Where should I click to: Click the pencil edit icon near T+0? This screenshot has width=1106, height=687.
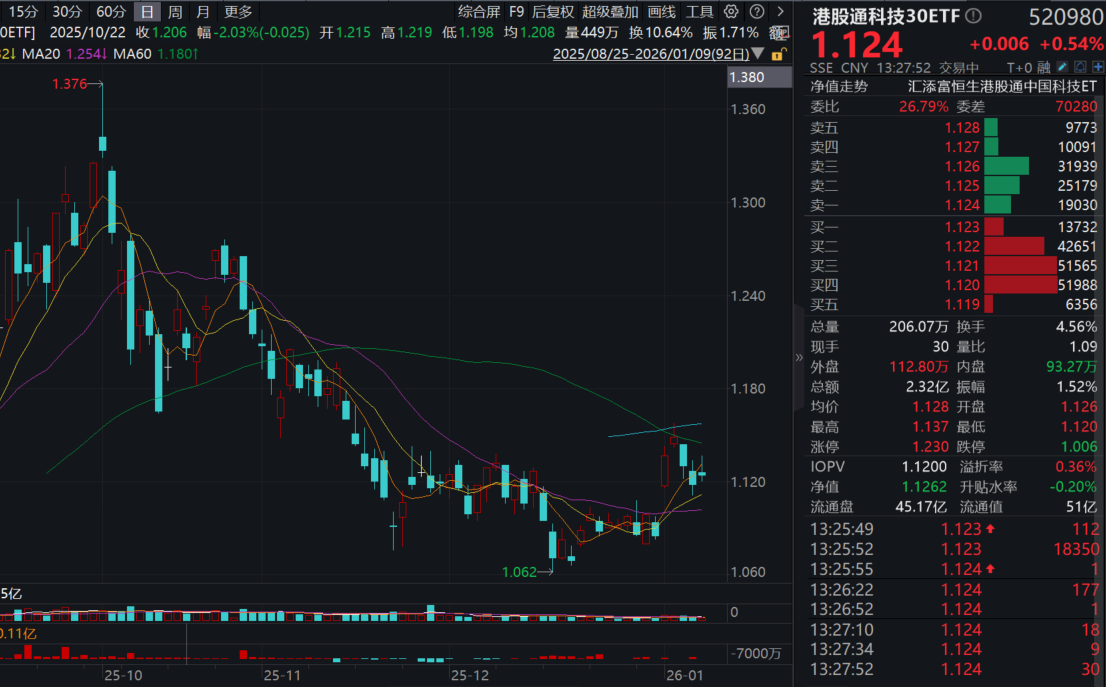(1063, 66)
